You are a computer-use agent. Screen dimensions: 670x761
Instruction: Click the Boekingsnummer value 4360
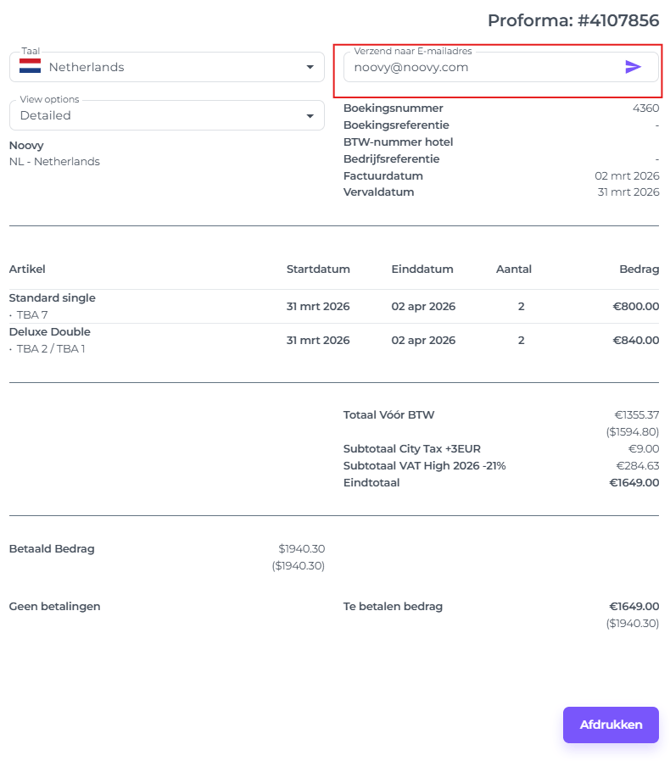pos(645,108)
